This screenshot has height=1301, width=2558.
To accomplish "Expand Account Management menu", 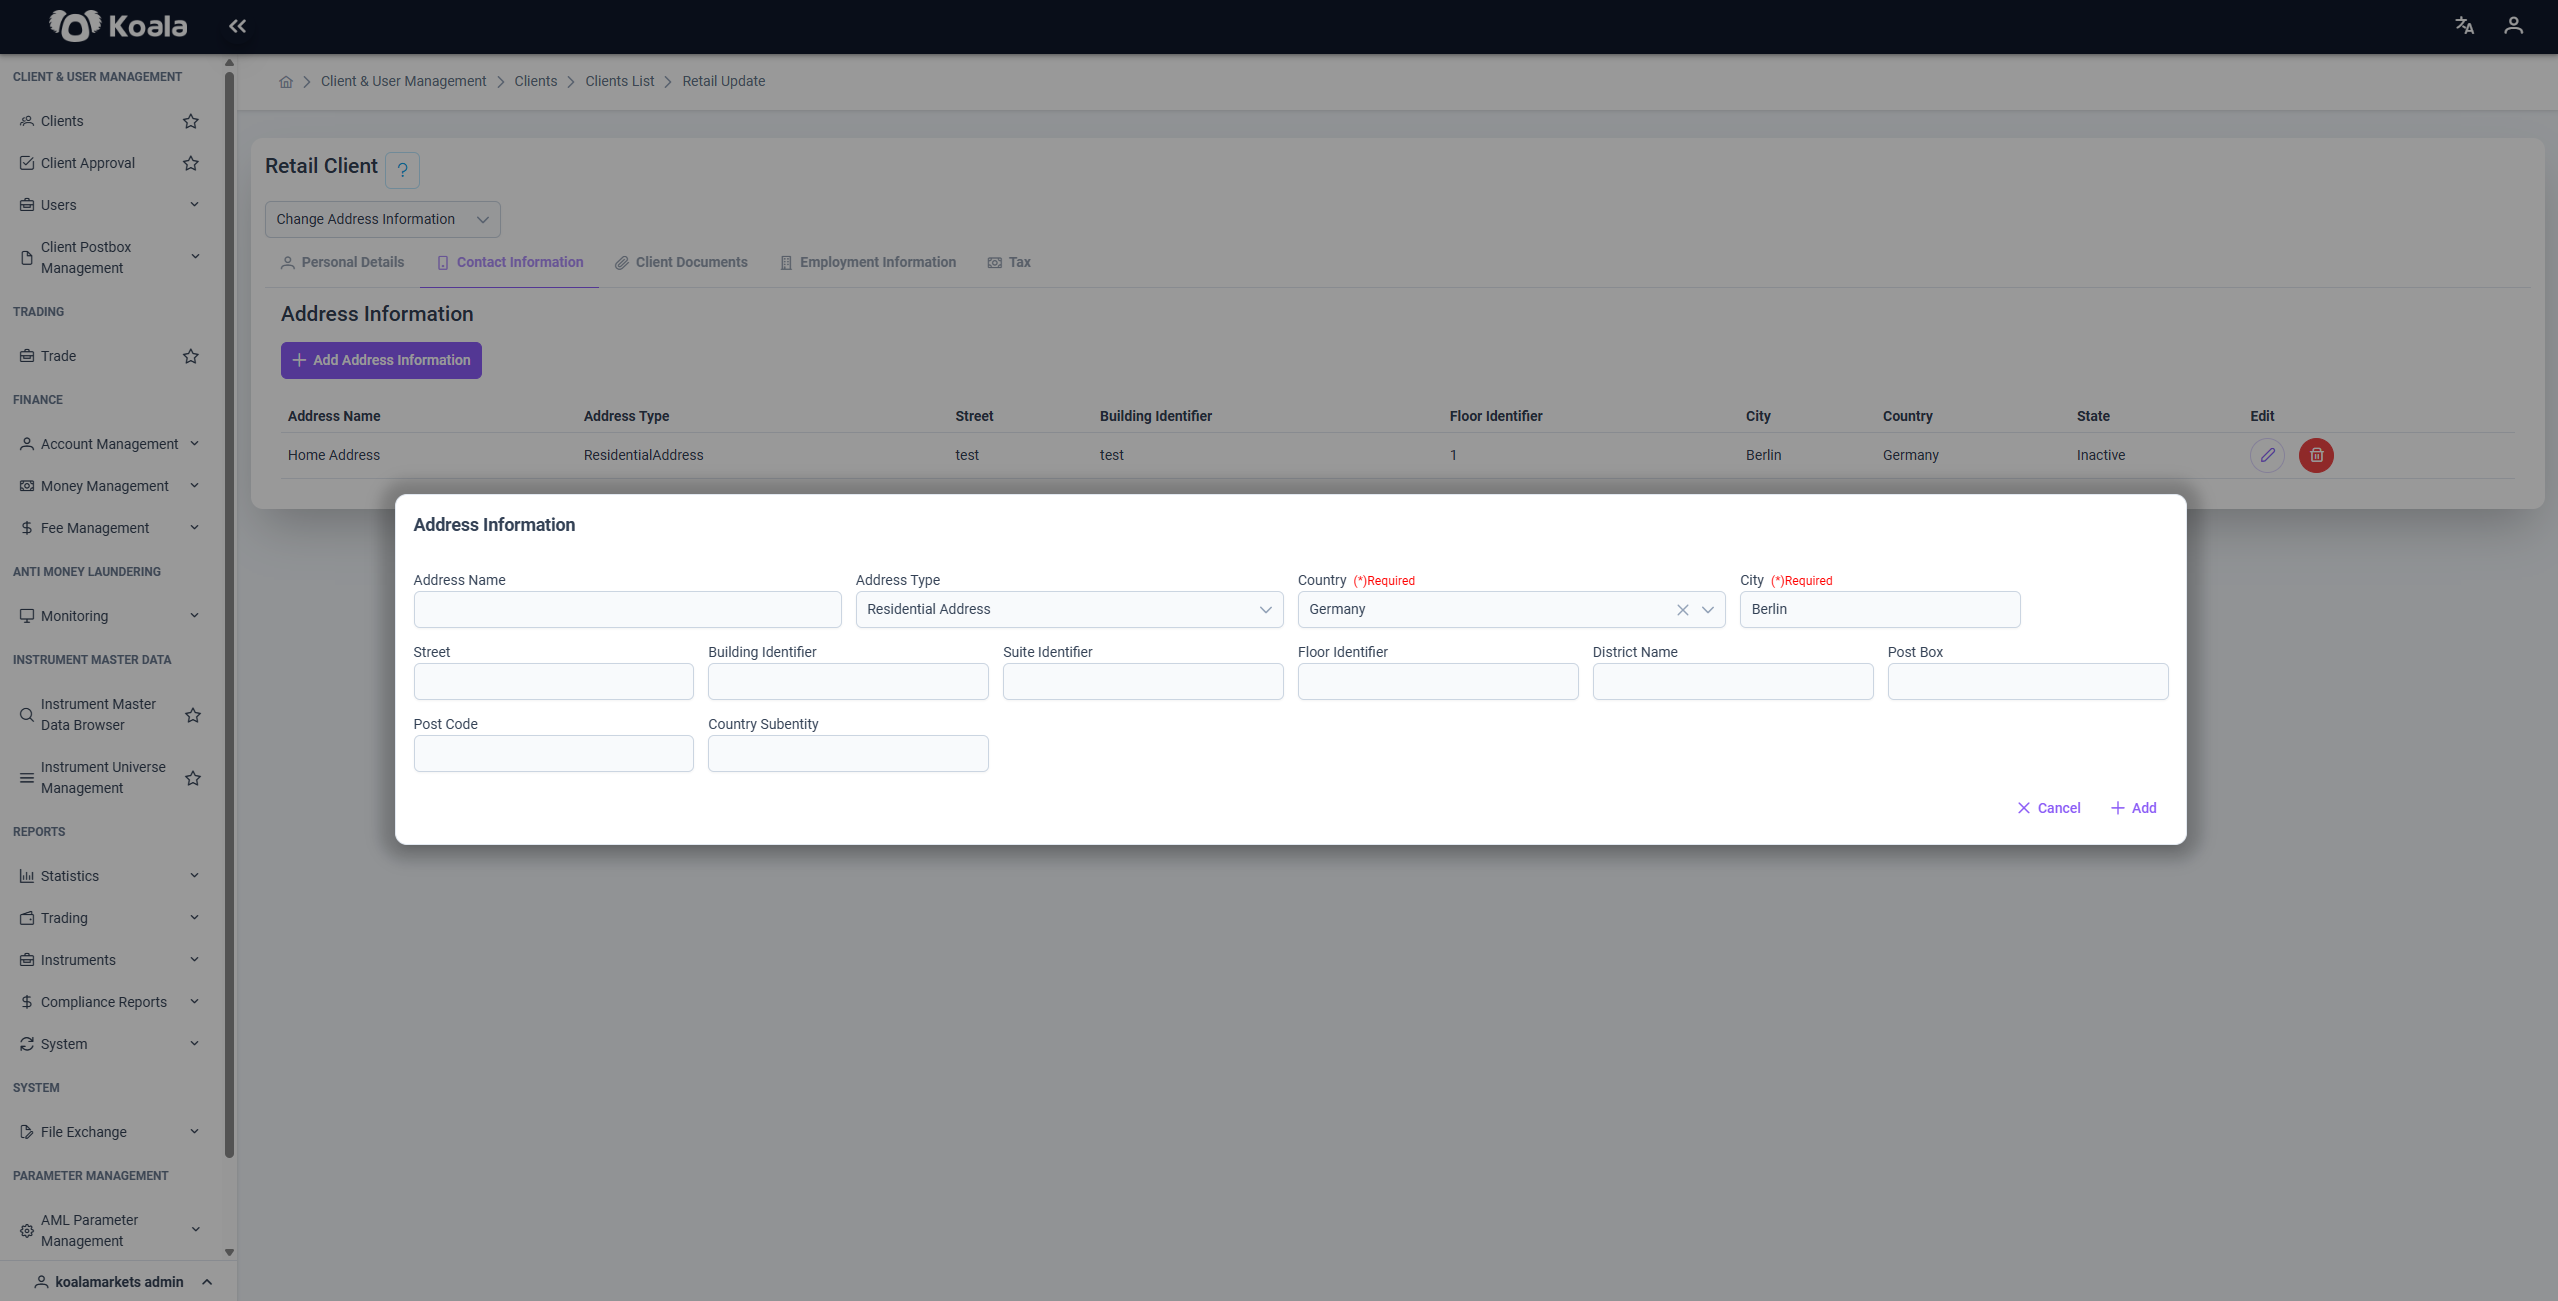I will click(194, 444).
